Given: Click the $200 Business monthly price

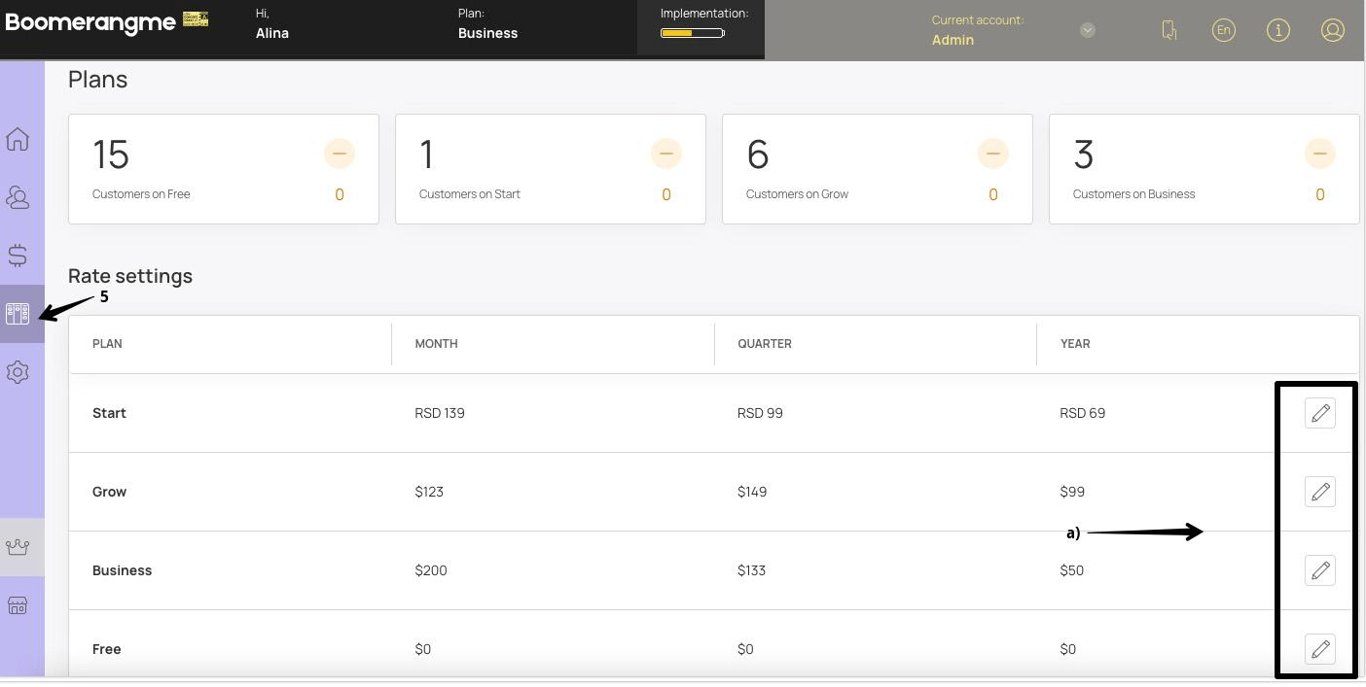Looking at the screenshot, I should point(431,571).
